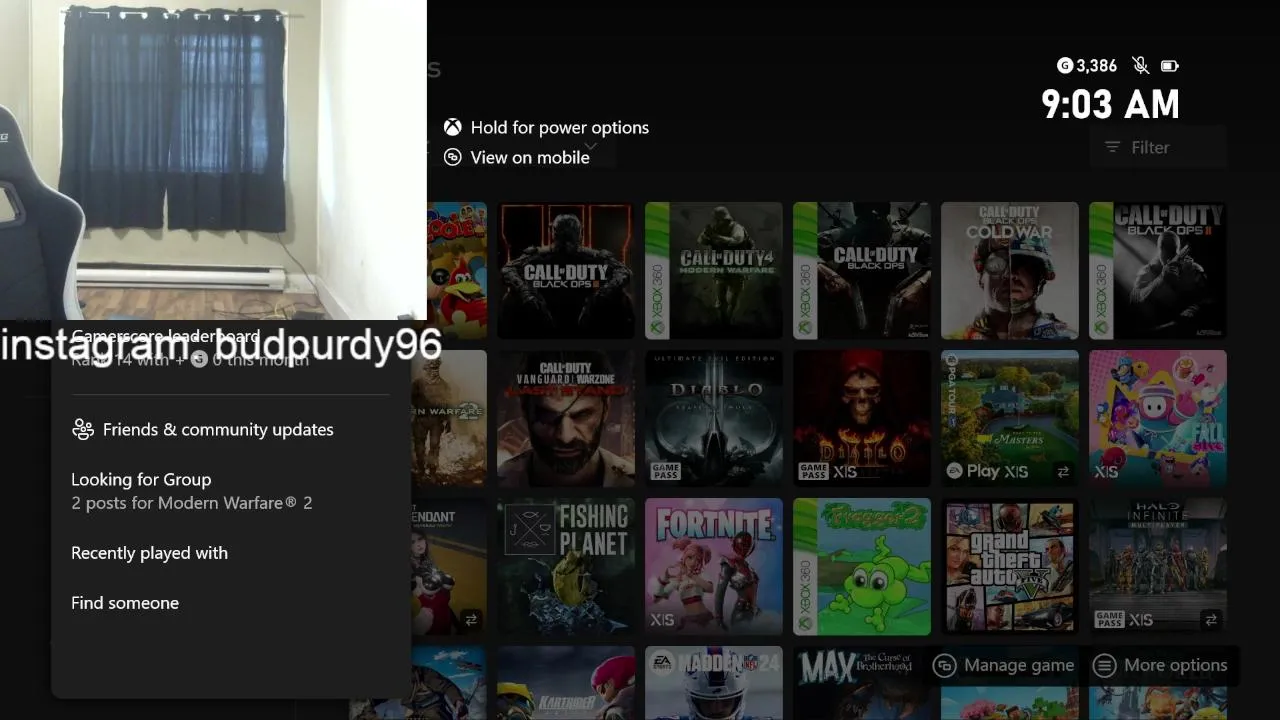Open the Filter button
Screen dimensions: 1280x720
(x=1157, y=147)
